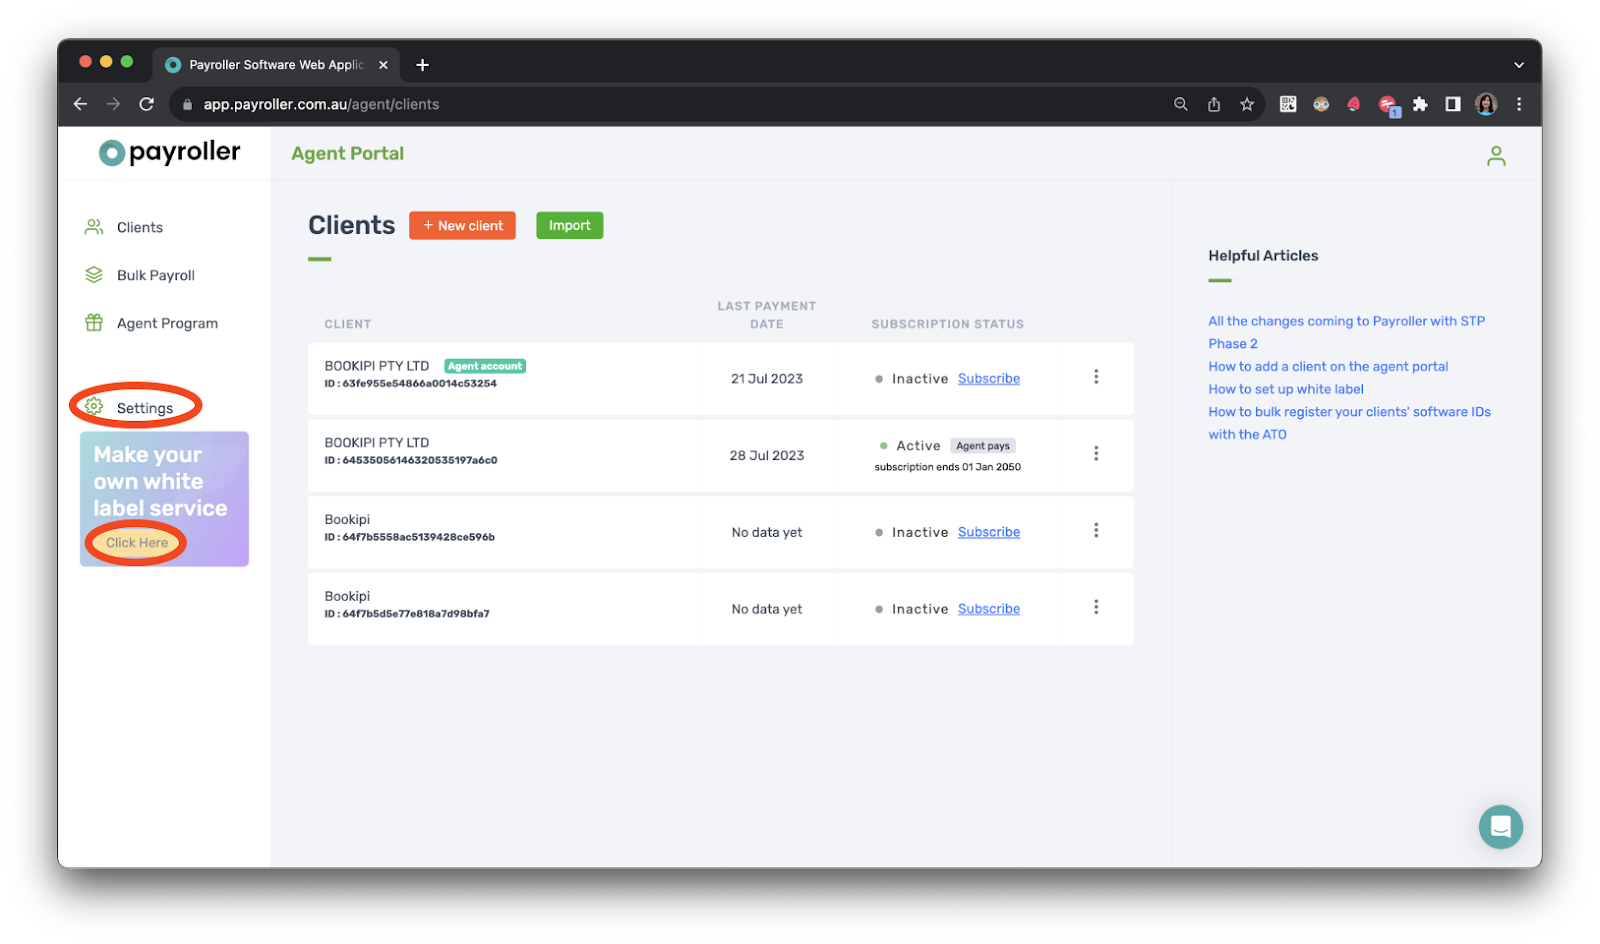This screenshot has height=944, width=1600.
Task: Open the Agent Program menu item
Action: [x=167, y=324]
